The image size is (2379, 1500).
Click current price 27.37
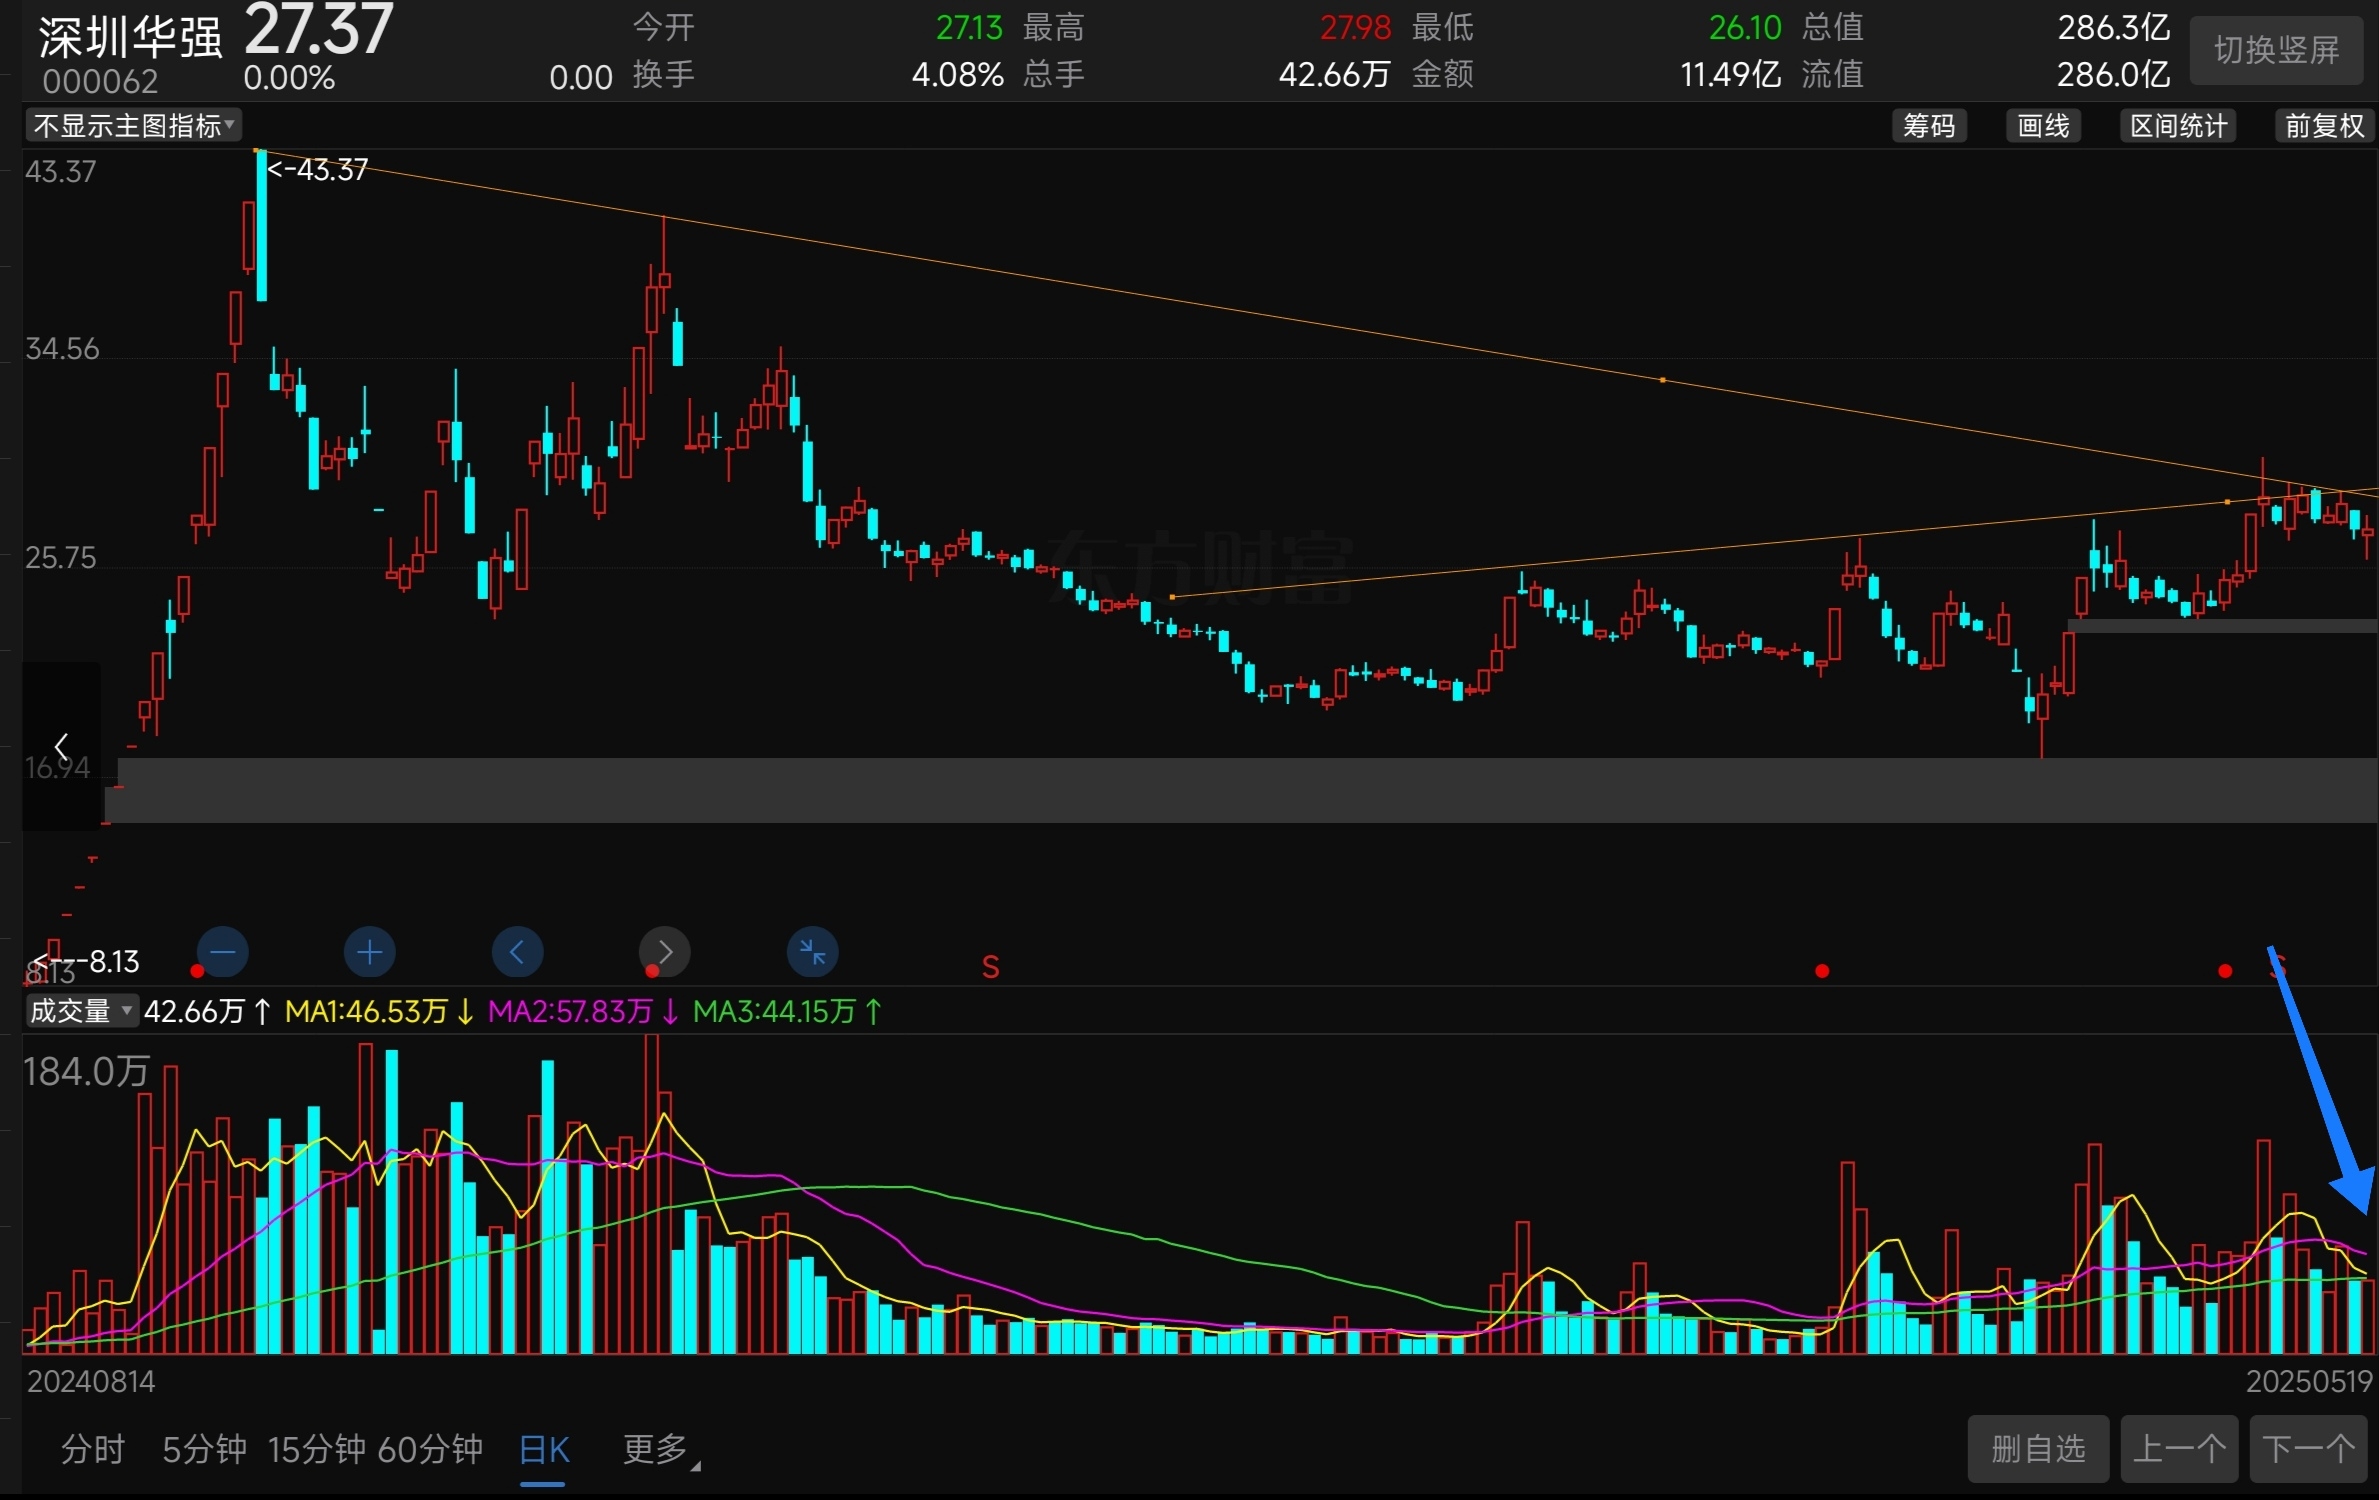point(319,29)
